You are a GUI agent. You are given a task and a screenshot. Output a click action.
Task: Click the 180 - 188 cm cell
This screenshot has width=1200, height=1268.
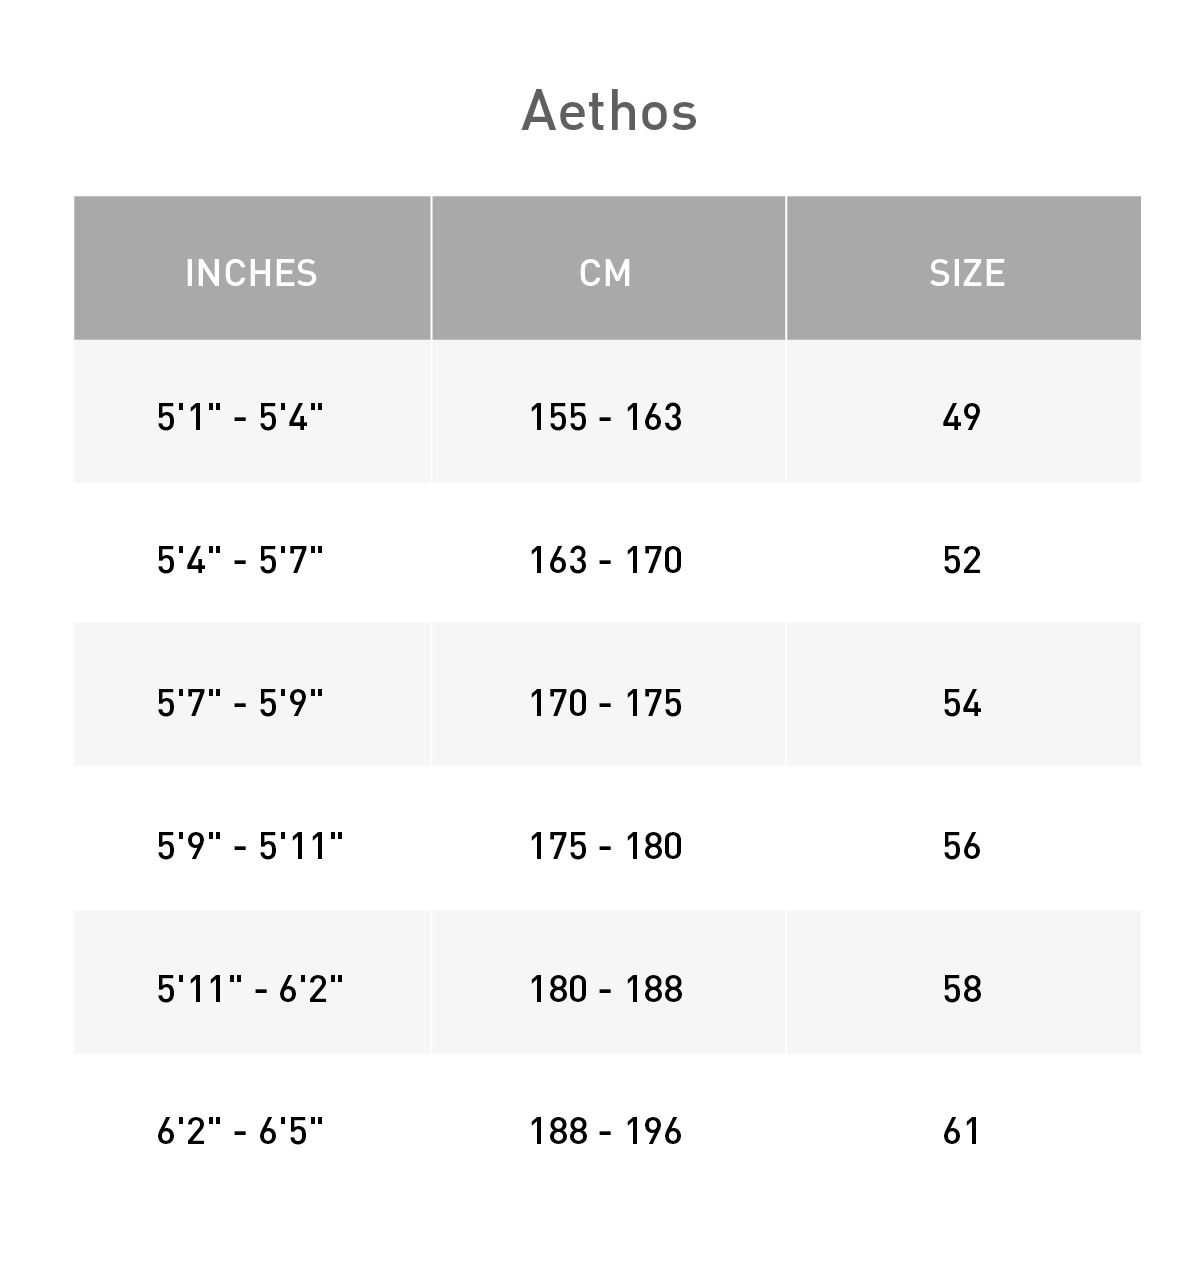pyautogui.click(x=606, y=989)
